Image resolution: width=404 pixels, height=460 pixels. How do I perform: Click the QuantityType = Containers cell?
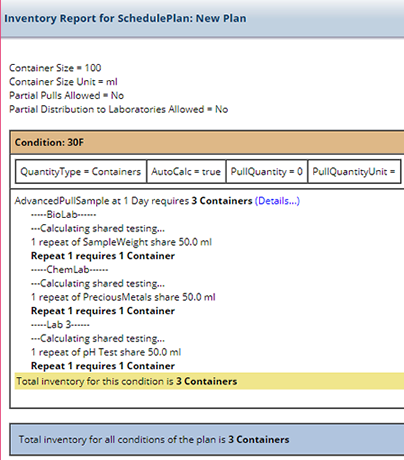[x=81, y=172]
